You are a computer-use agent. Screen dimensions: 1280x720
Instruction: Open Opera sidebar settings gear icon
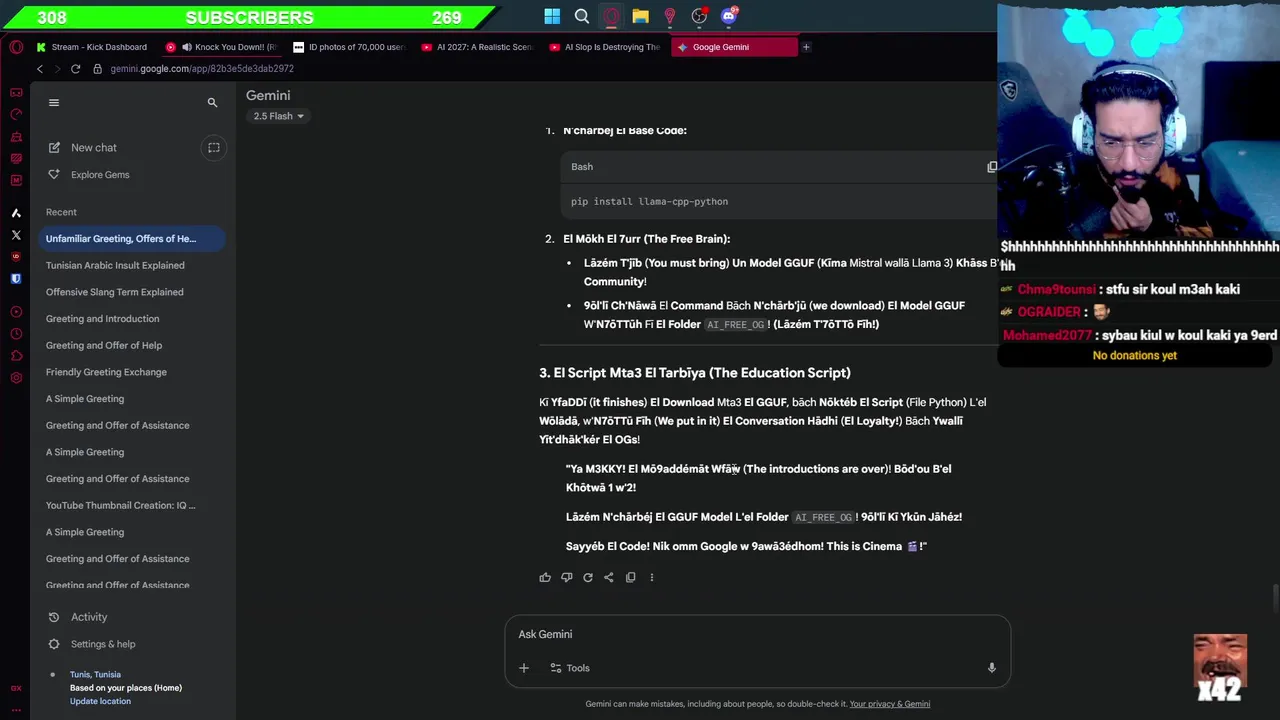[16, 378]
